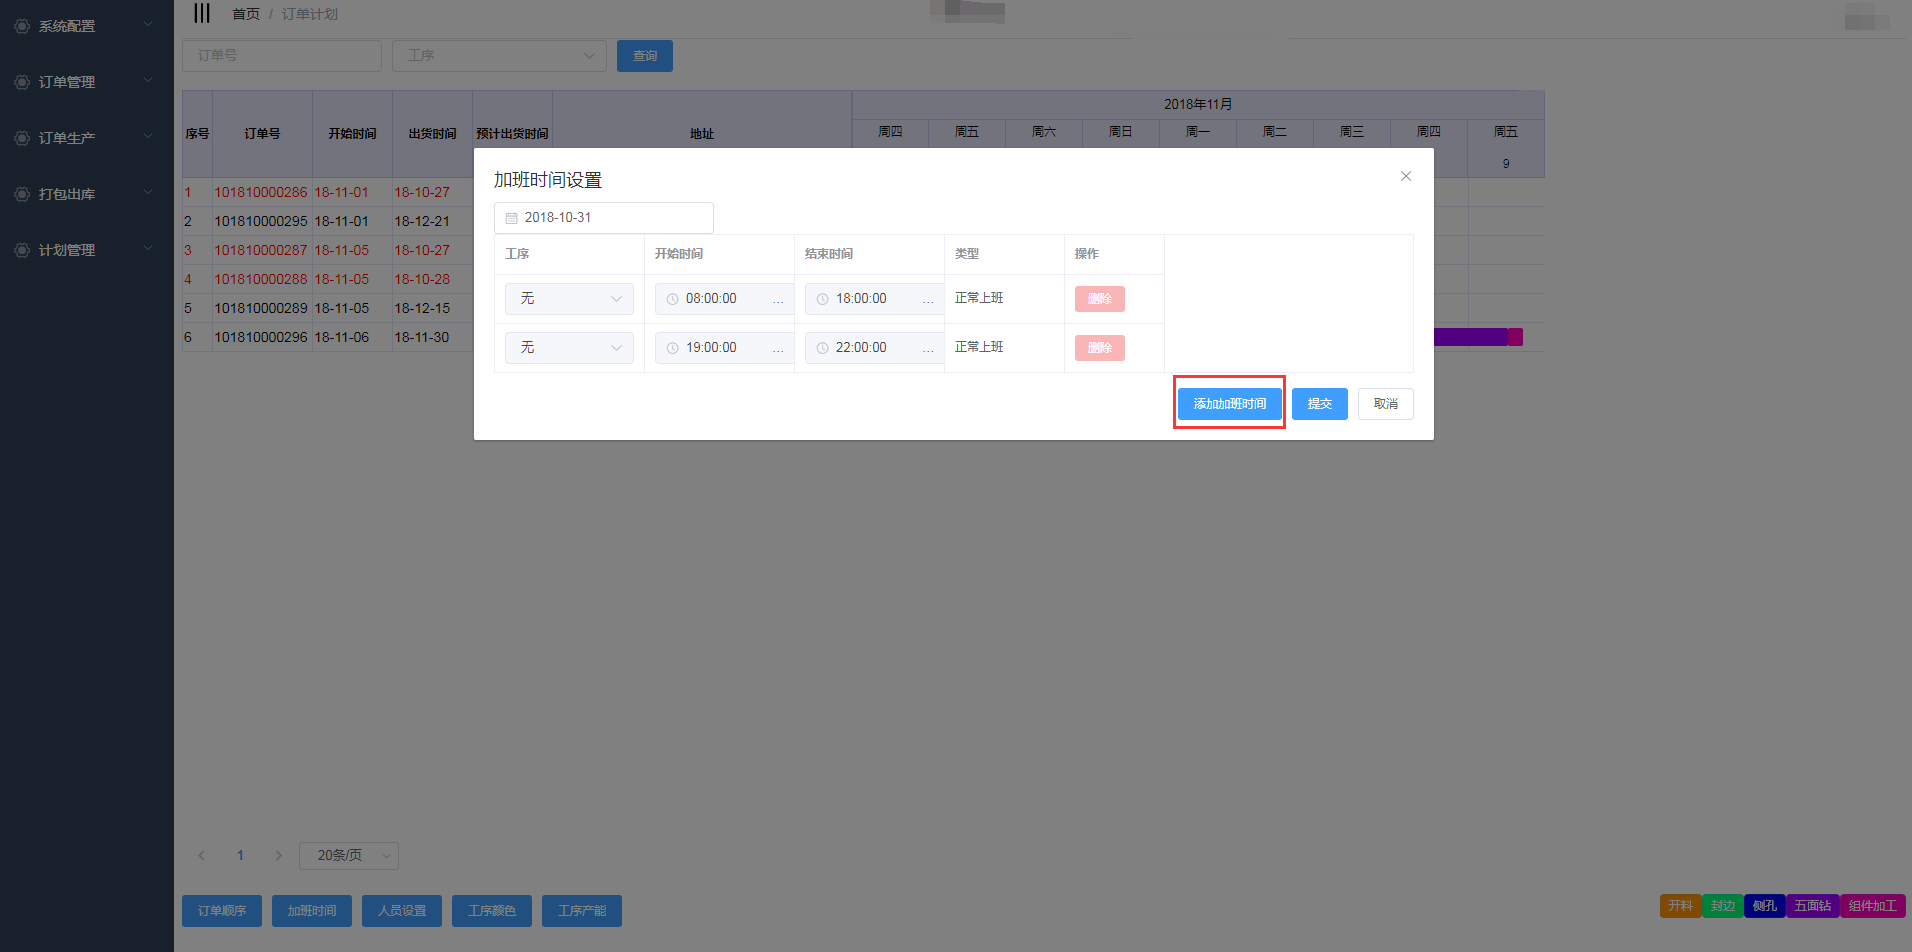
Task: Submit with the 提交 button
Action: pos(1319,404)
